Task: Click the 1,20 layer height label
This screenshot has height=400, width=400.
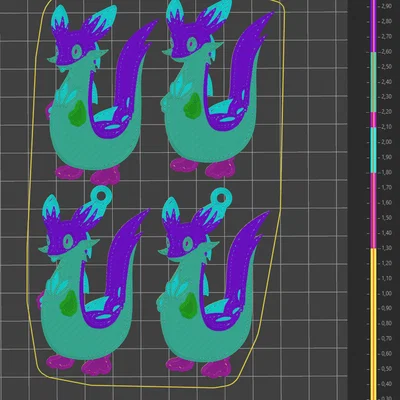Action: coord(386,263)
